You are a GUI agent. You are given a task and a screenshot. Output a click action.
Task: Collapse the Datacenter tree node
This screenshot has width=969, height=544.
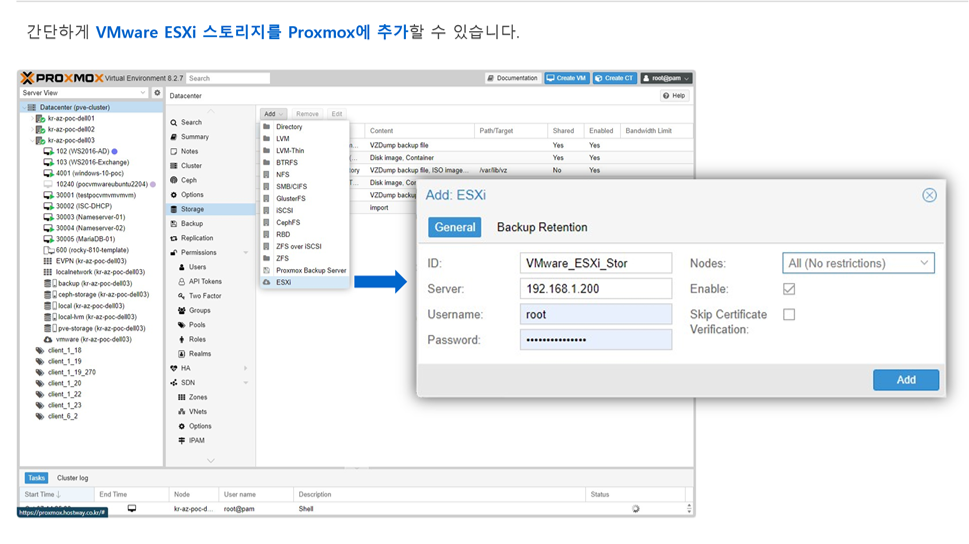24,108
